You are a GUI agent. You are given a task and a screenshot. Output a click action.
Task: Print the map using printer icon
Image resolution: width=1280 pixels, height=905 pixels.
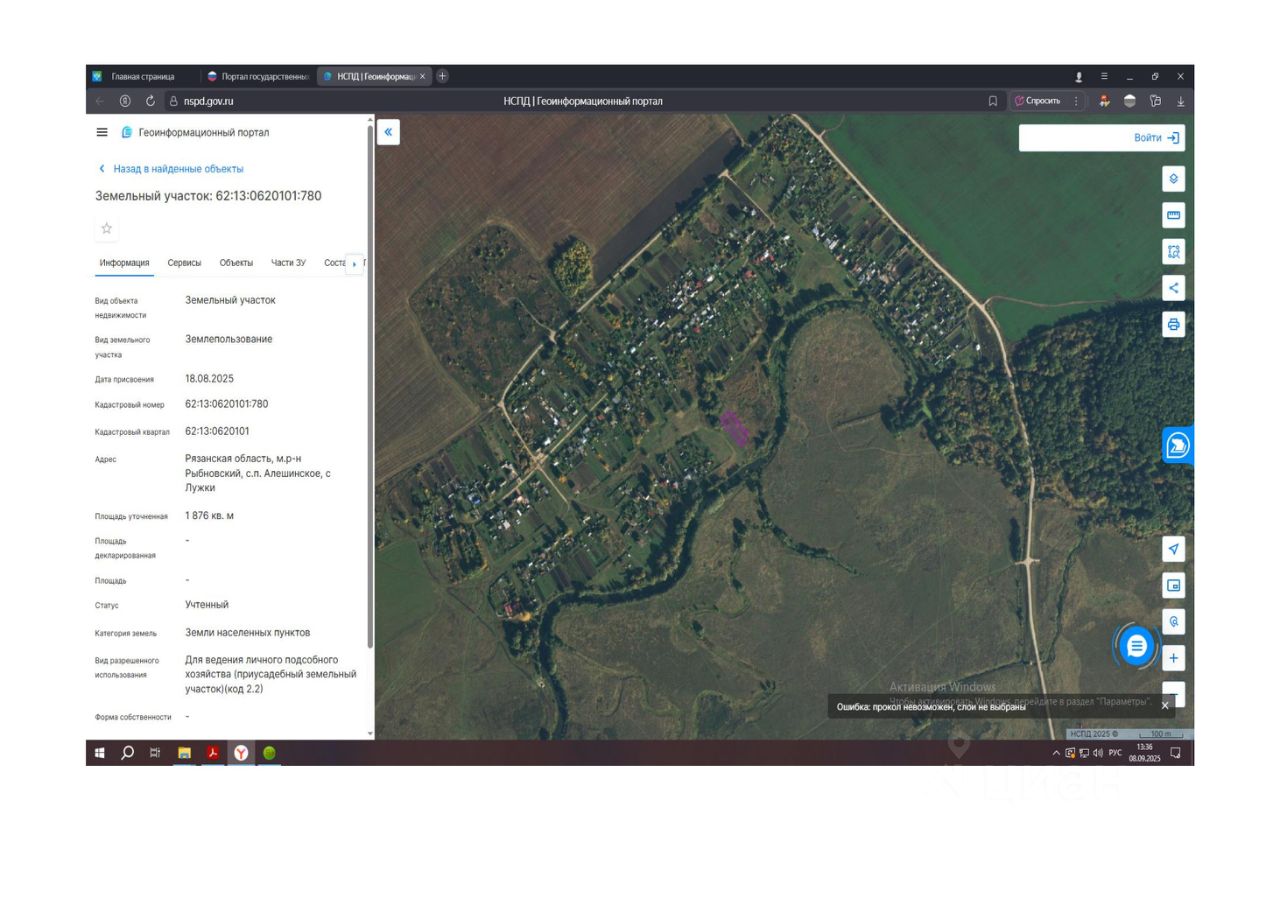pos(1174,324)
